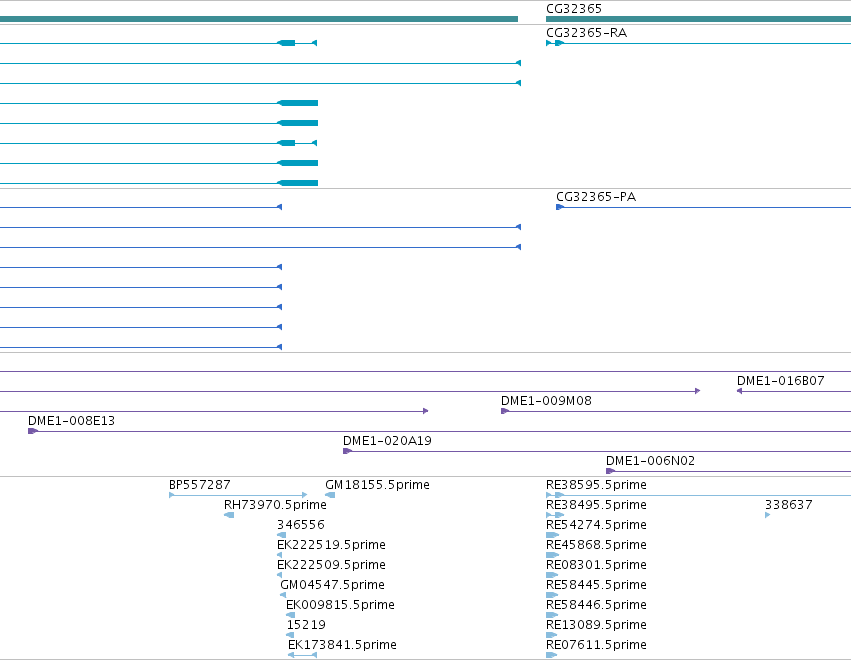This screenshot has width=851, height=660.
Task: Select BAC clone DME1-006N02 label
Action: coord(650,461)
